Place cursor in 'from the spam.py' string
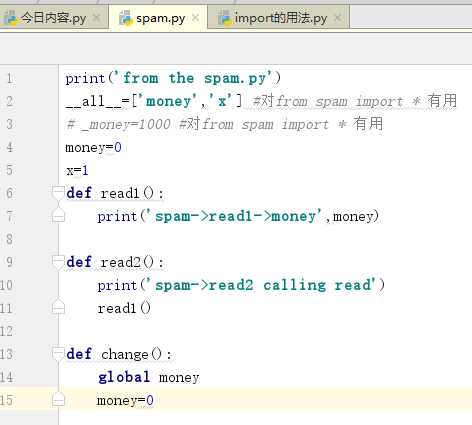Viewport: 472px width, 425px height. (x=194, y=79)
